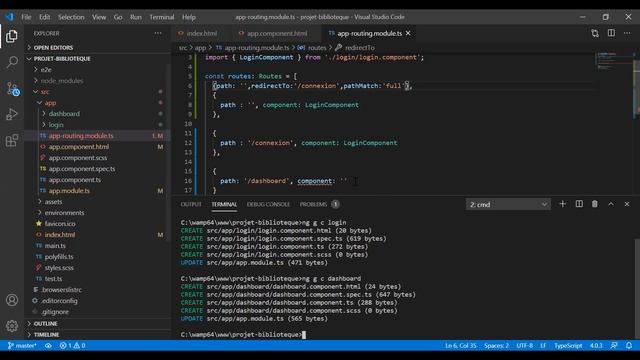The height and width of the screenshot is (360, 640).
Task: Collapse the app folder
Action: point(50,103)
